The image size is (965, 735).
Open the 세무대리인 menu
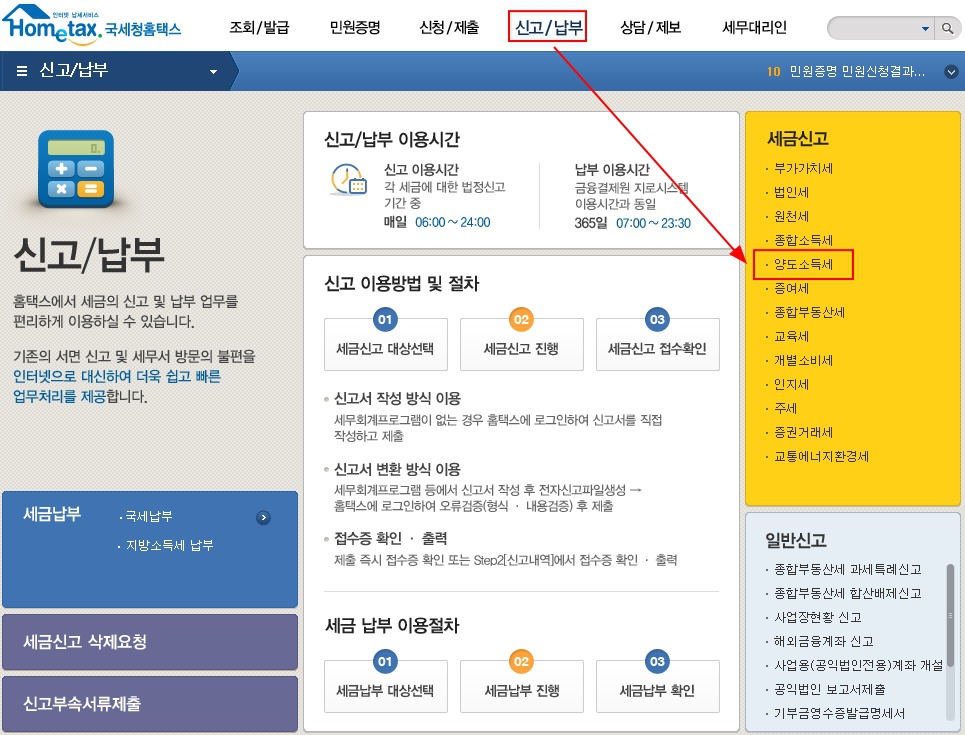(x=754, y=28)
